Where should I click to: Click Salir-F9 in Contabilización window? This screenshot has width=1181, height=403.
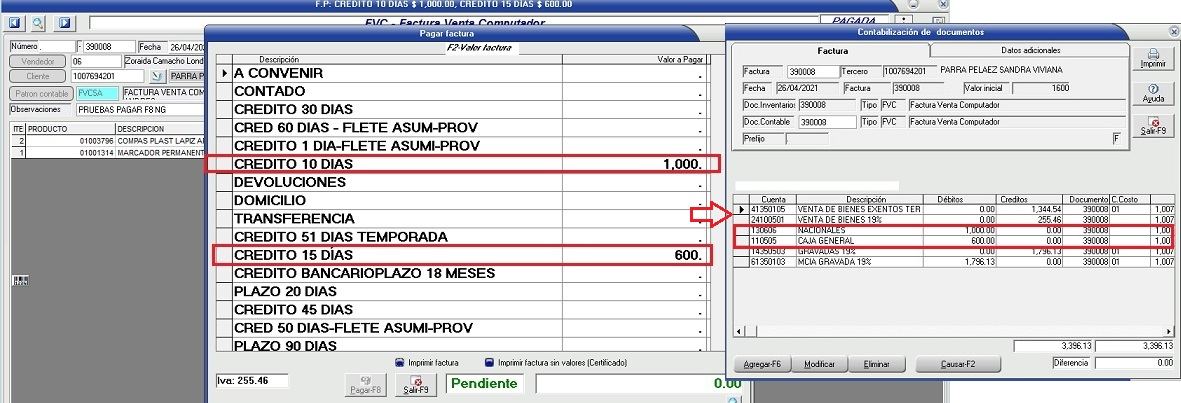(x=1152, y=126)
